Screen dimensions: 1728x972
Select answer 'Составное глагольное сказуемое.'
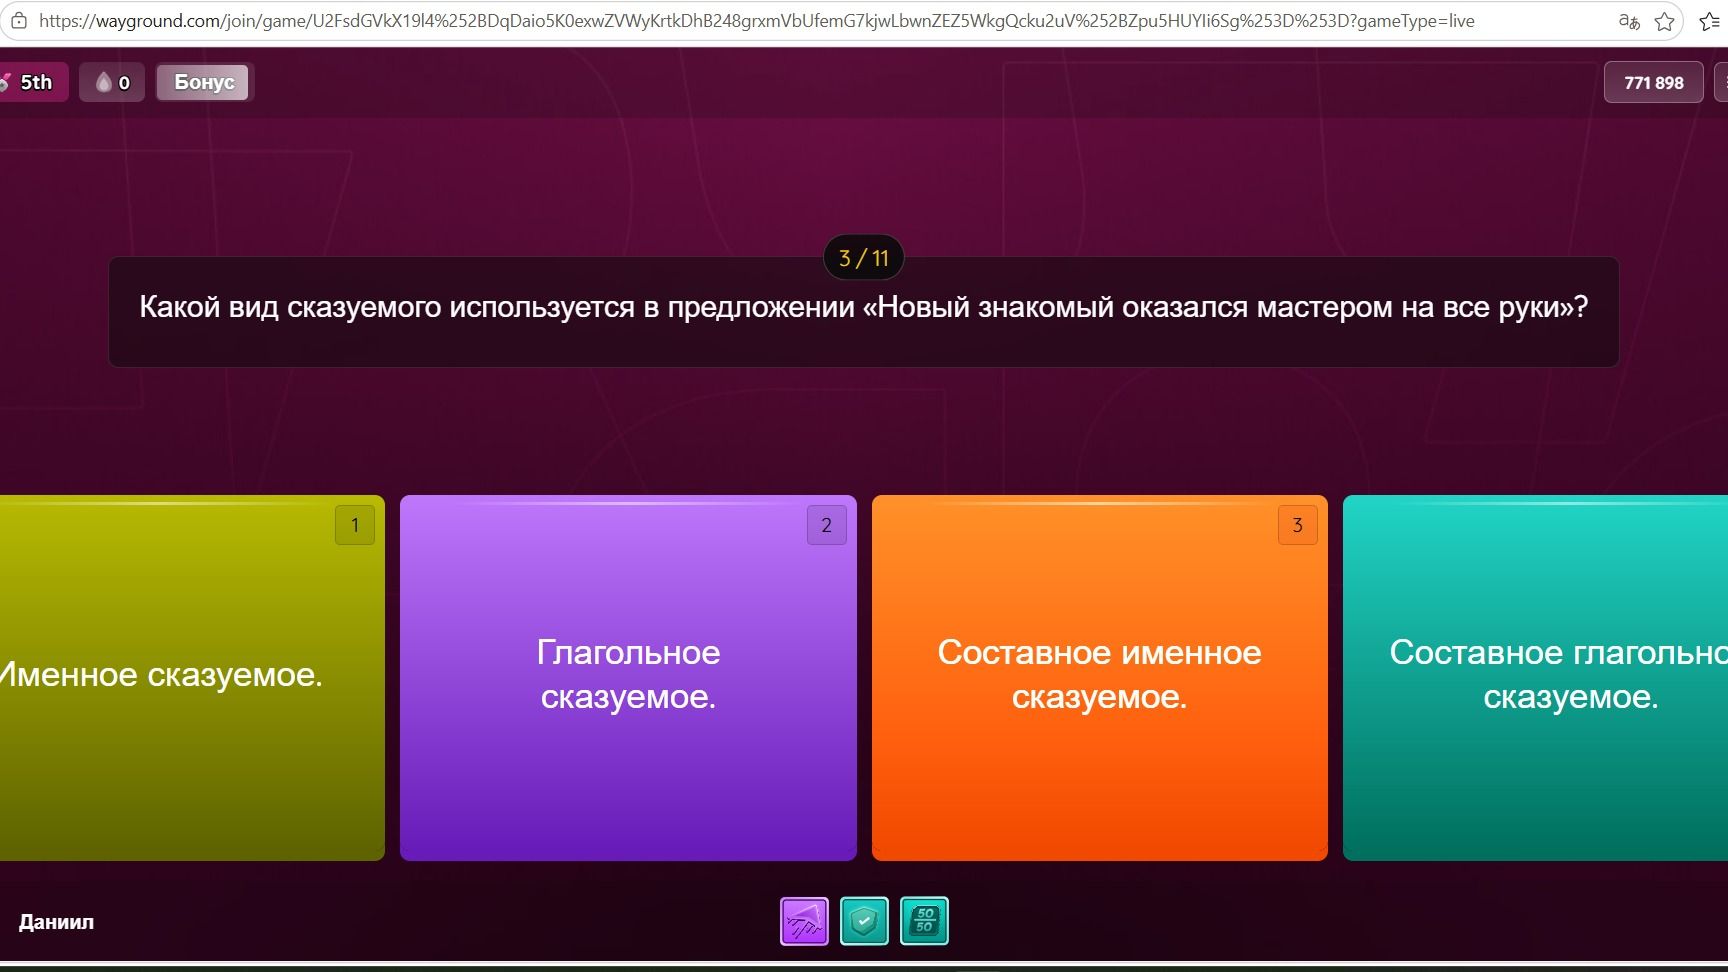[1536, 678]
